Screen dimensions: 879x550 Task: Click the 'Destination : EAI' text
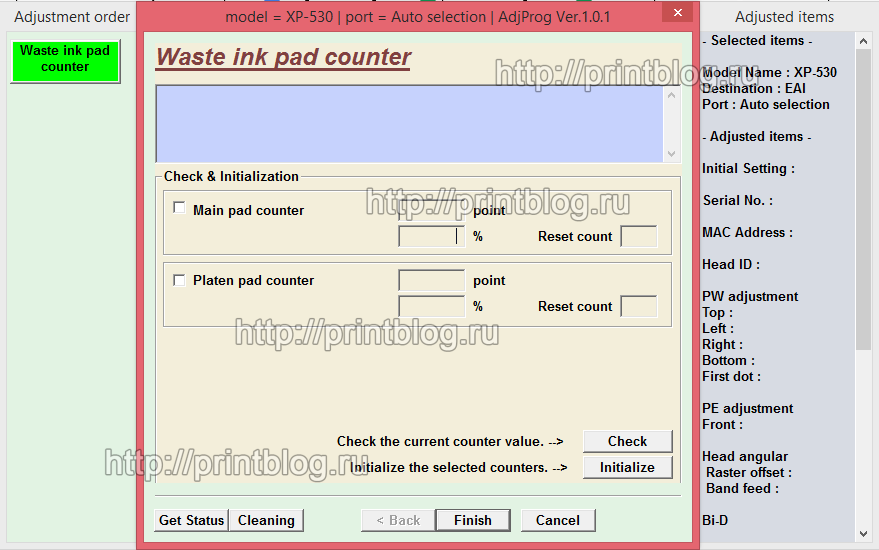[753, 89]
